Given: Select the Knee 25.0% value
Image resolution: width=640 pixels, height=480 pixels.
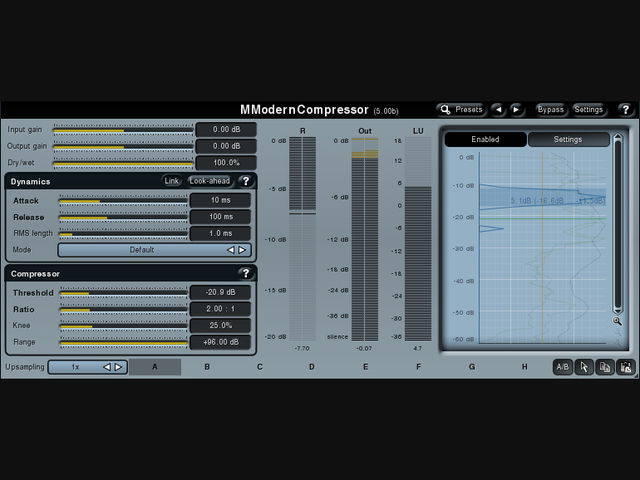Looking at the screenshot, I should (220, 325).
